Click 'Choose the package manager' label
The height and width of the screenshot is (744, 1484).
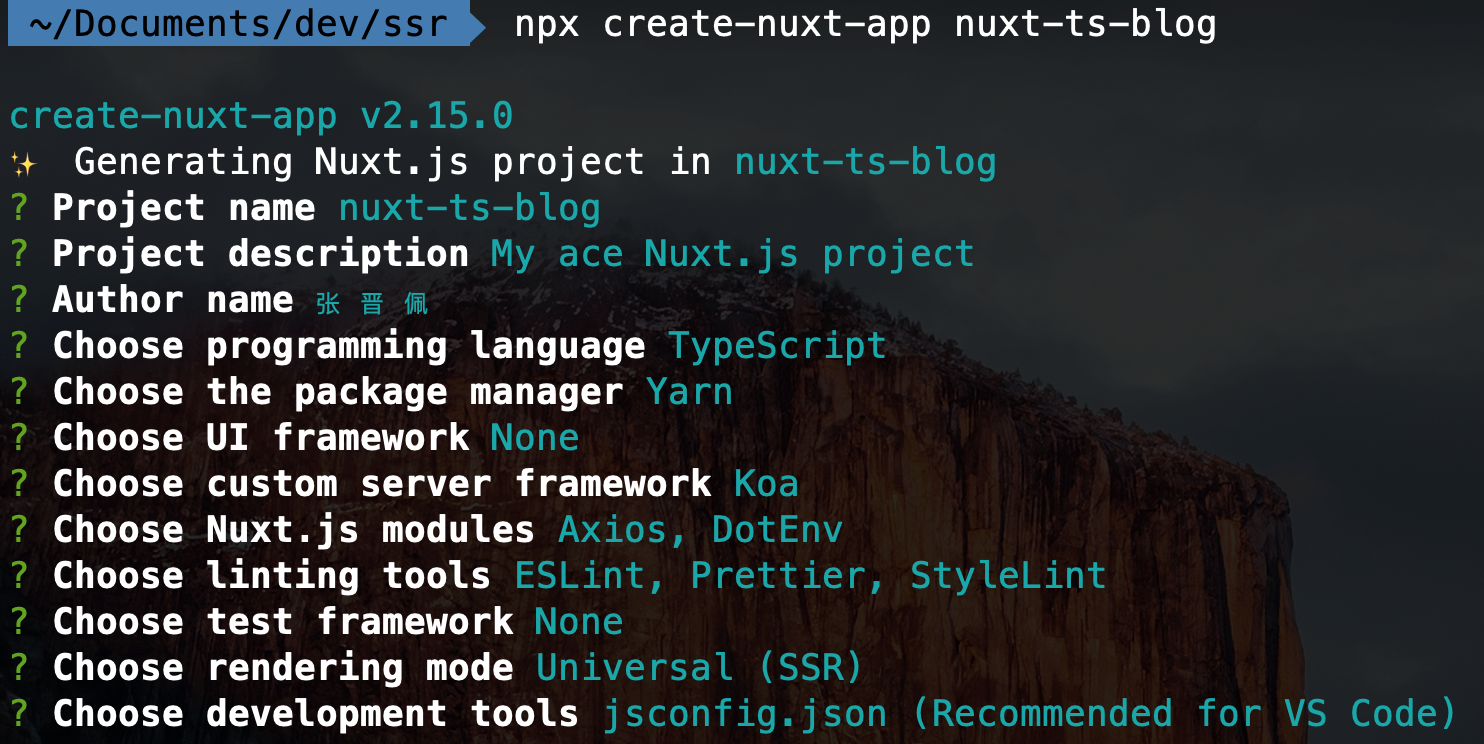(338, 392)
